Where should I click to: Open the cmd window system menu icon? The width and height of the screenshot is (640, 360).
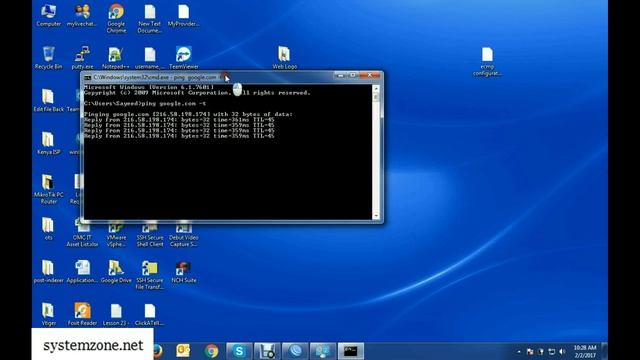pos(87,77)
